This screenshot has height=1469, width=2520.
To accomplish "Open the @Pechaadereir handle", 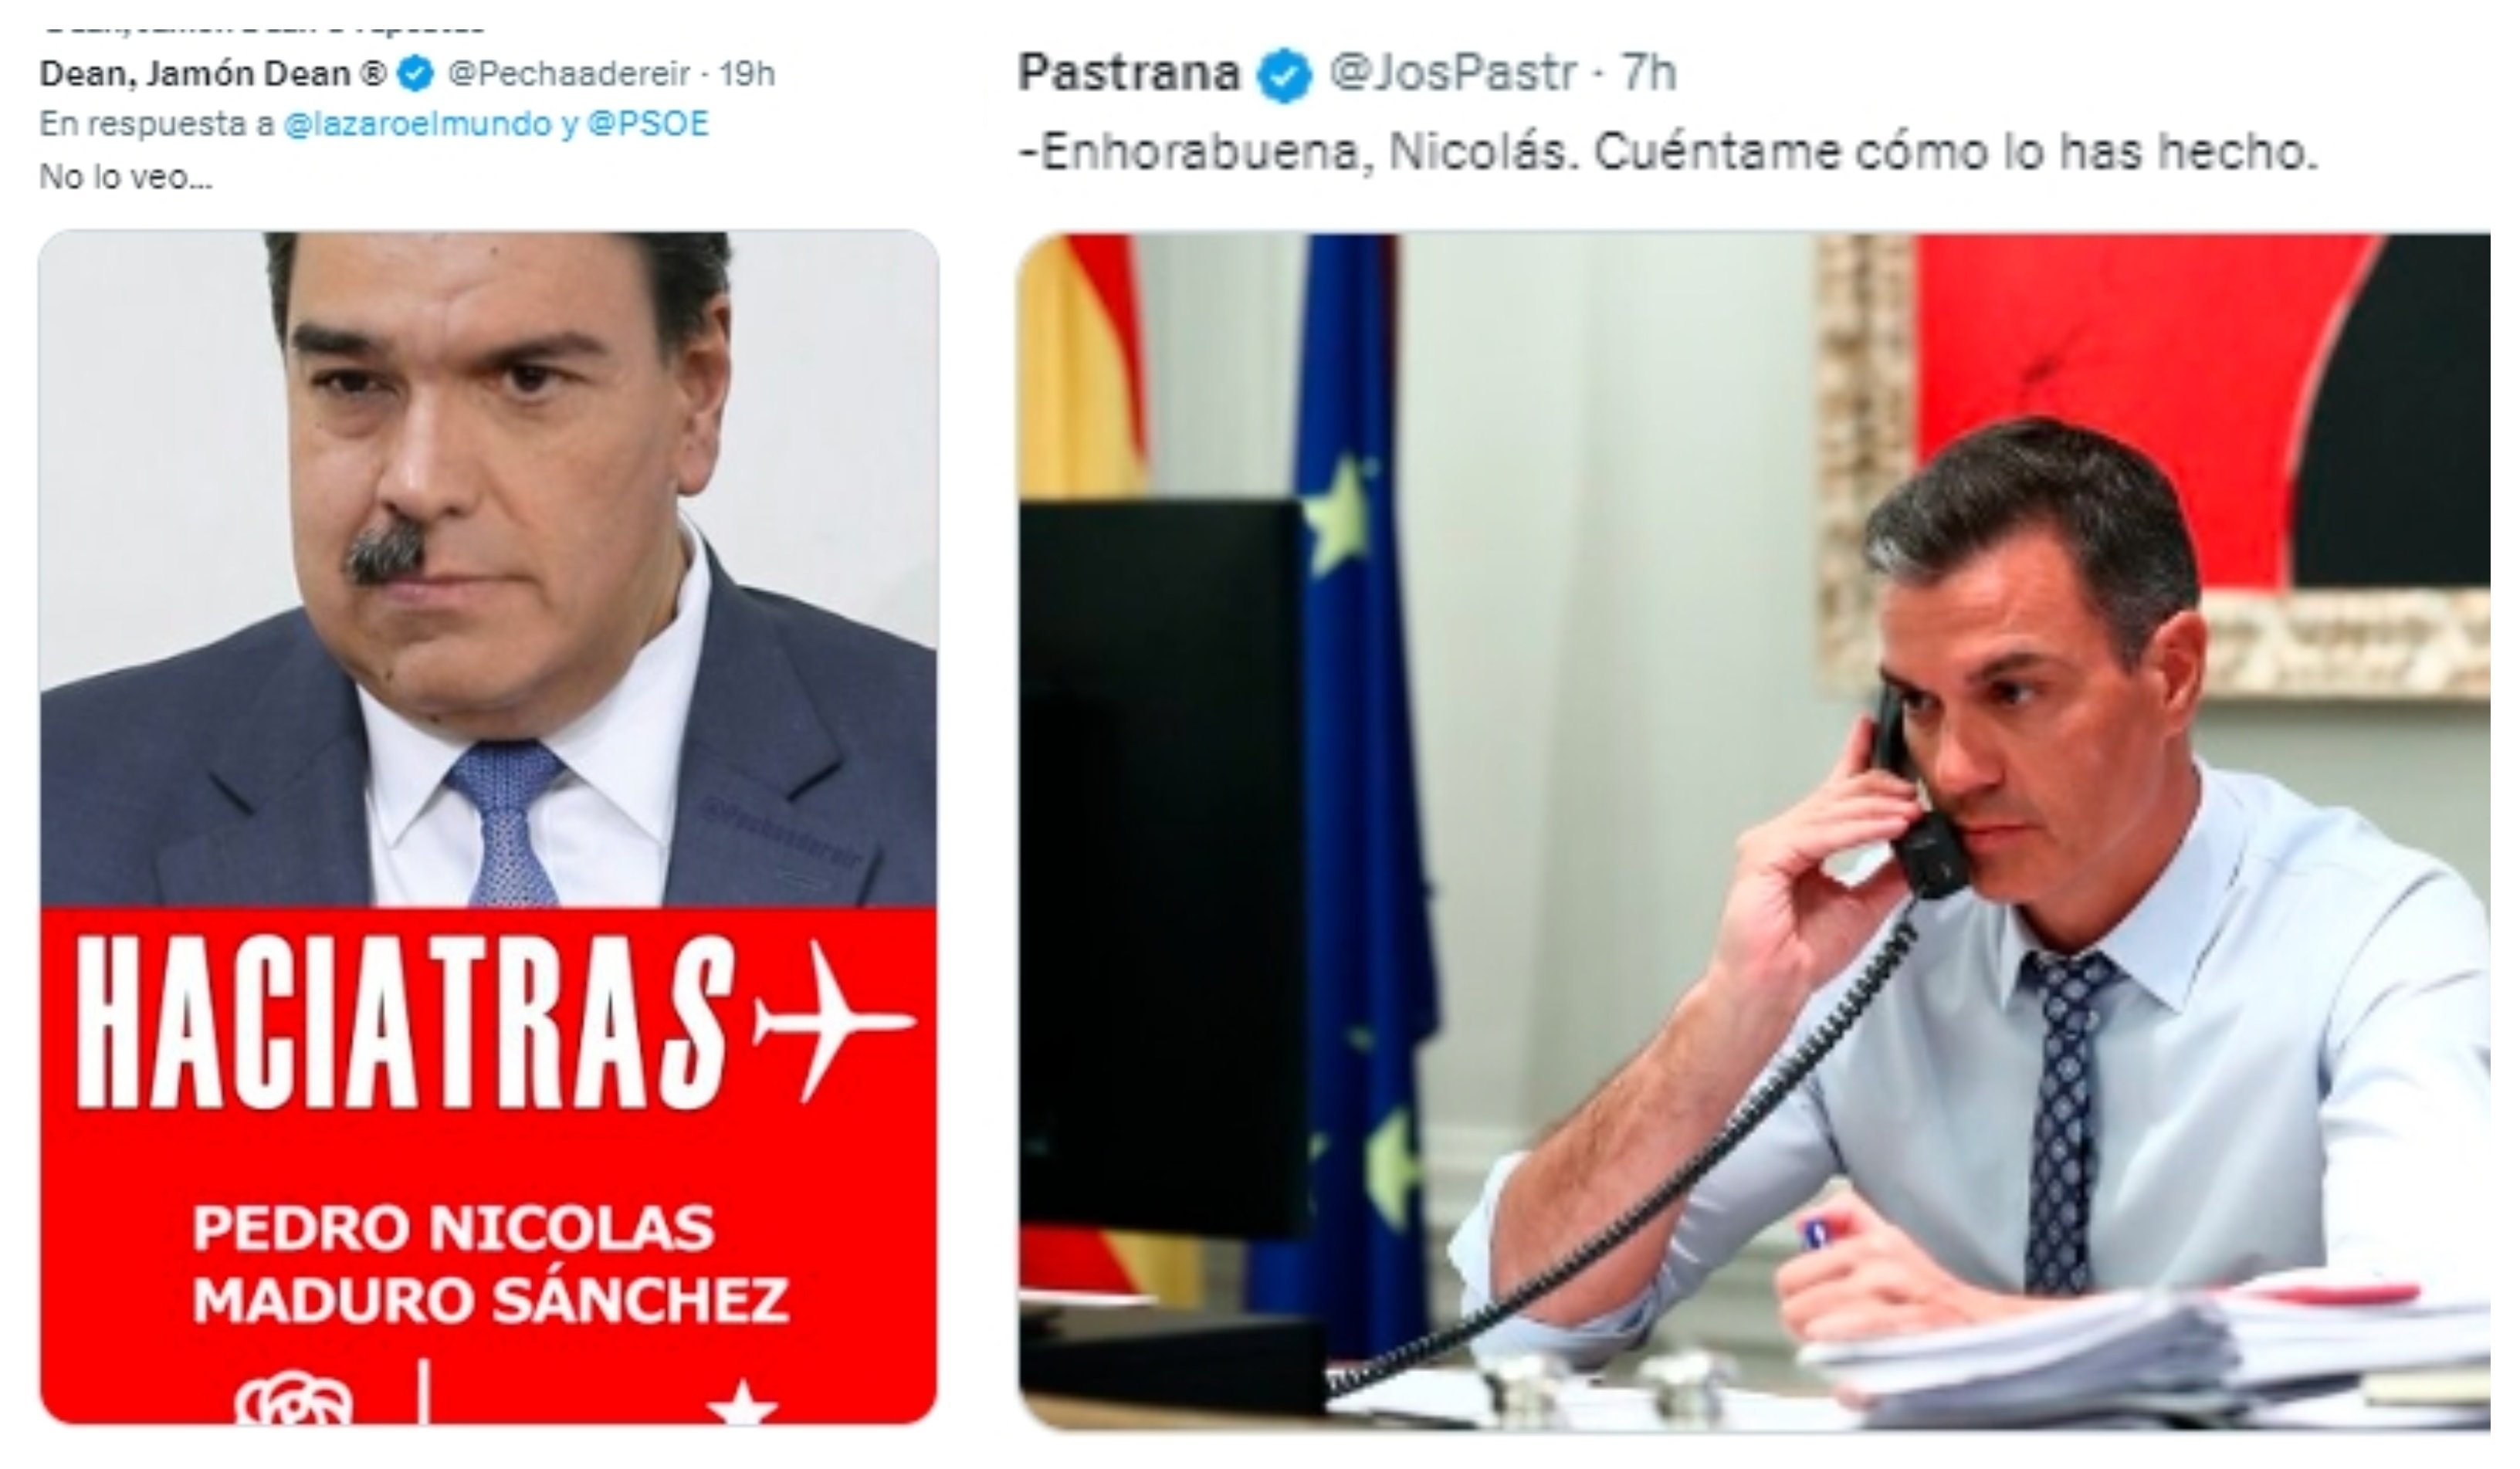I will point(568,74).
